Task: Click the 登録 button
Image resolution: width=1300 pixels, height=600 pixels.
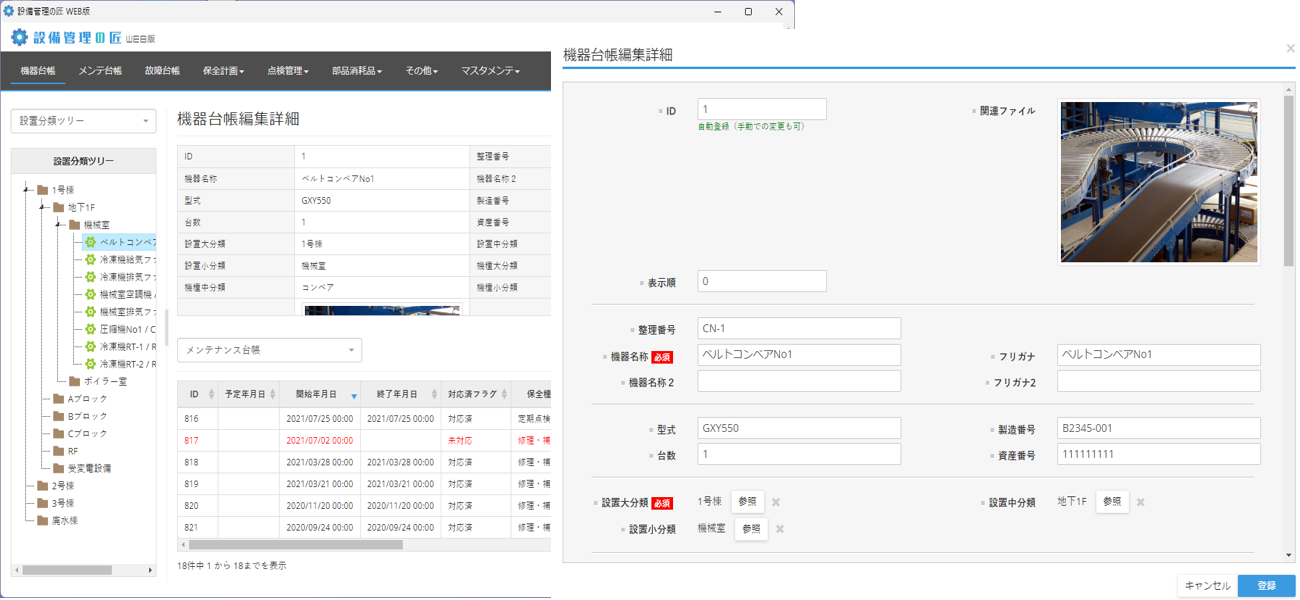Action: point(1266,586)
